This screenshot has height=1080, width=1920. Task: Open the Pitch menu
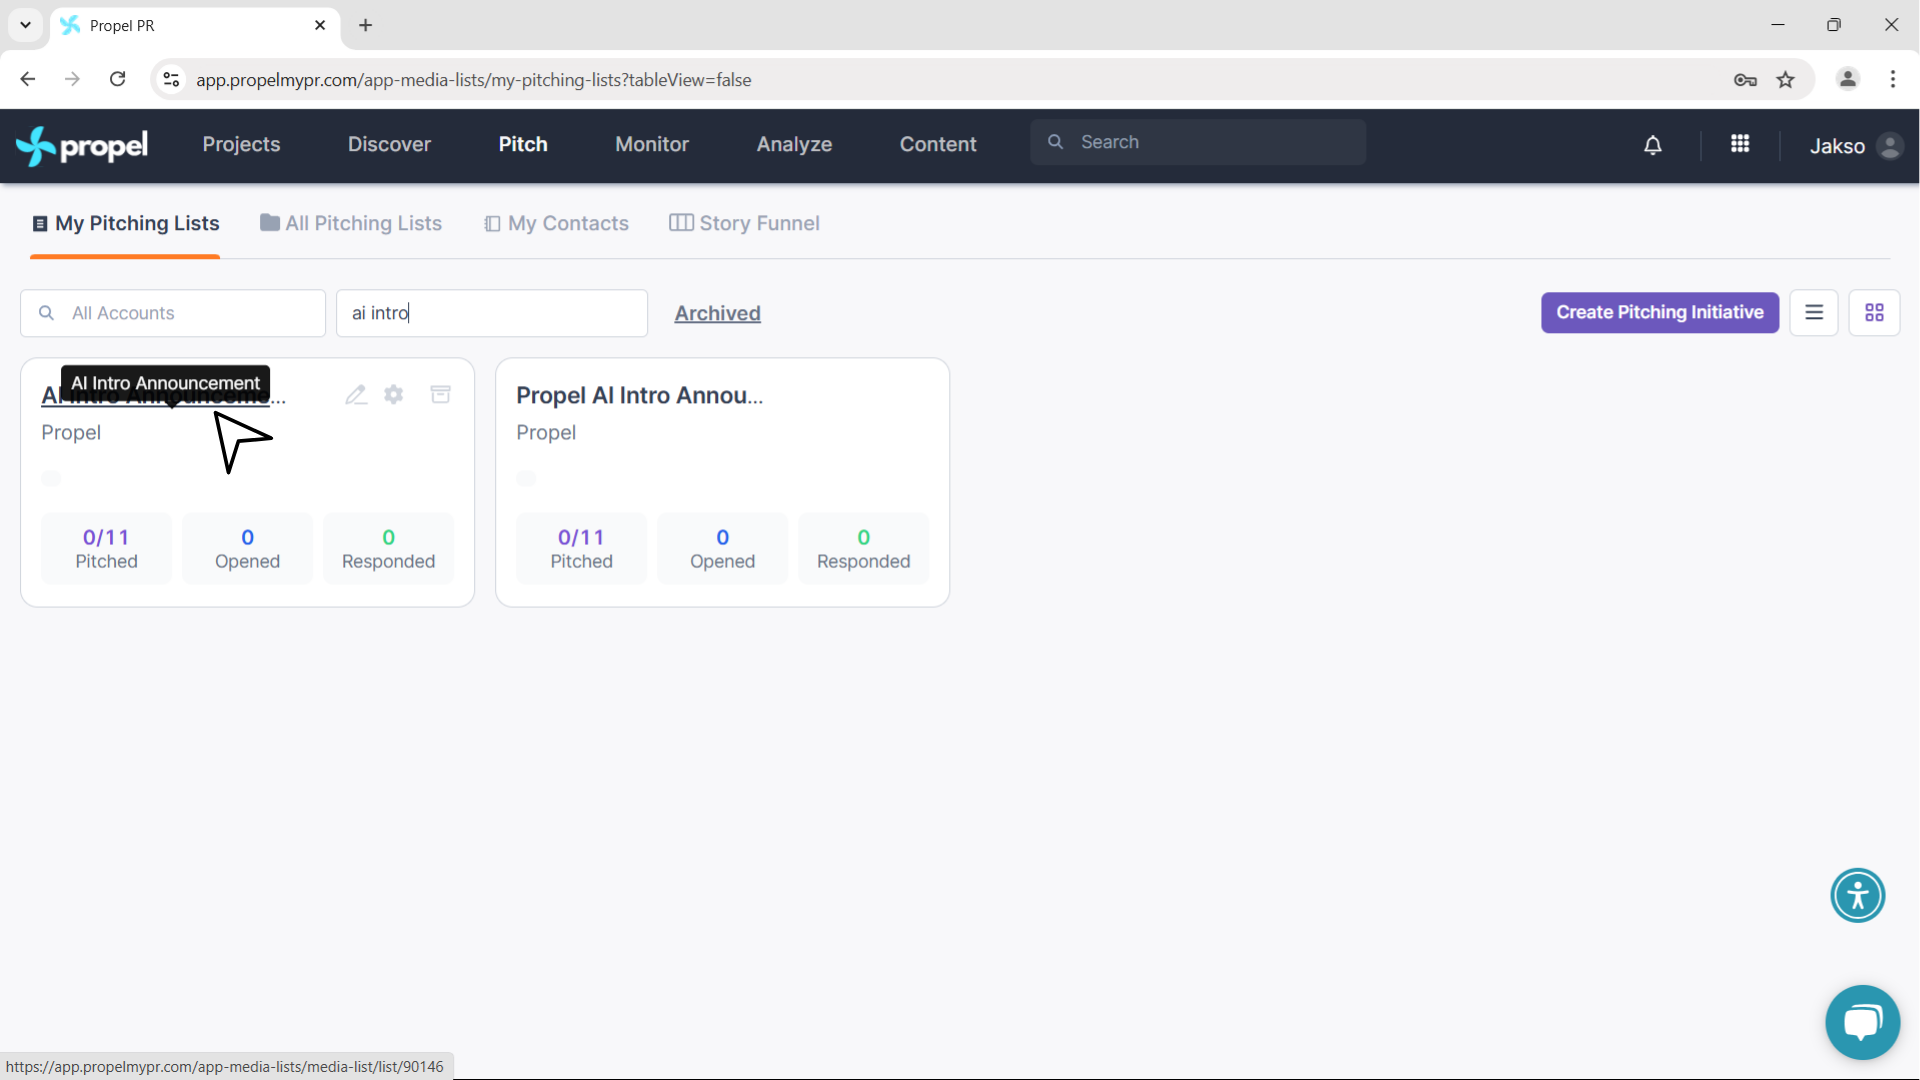pos(523,144)
